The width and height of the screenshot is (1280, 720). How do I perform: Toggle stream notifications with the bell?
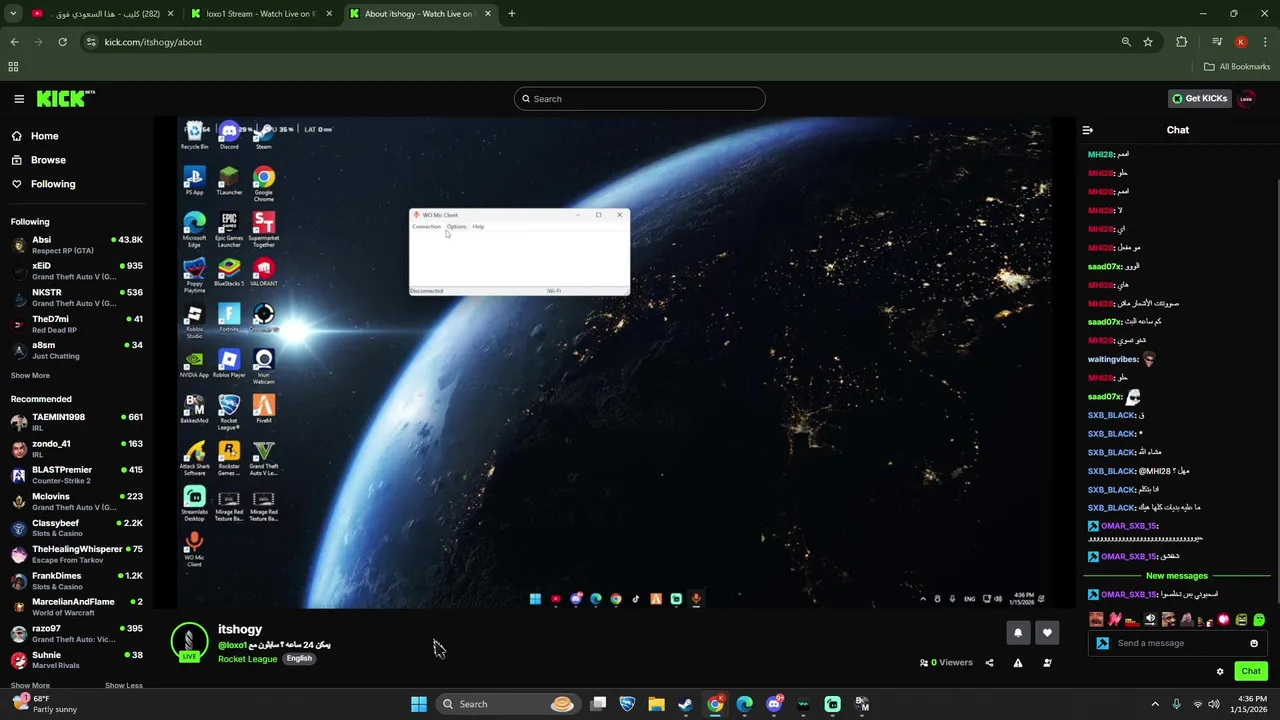point(1018,632)
